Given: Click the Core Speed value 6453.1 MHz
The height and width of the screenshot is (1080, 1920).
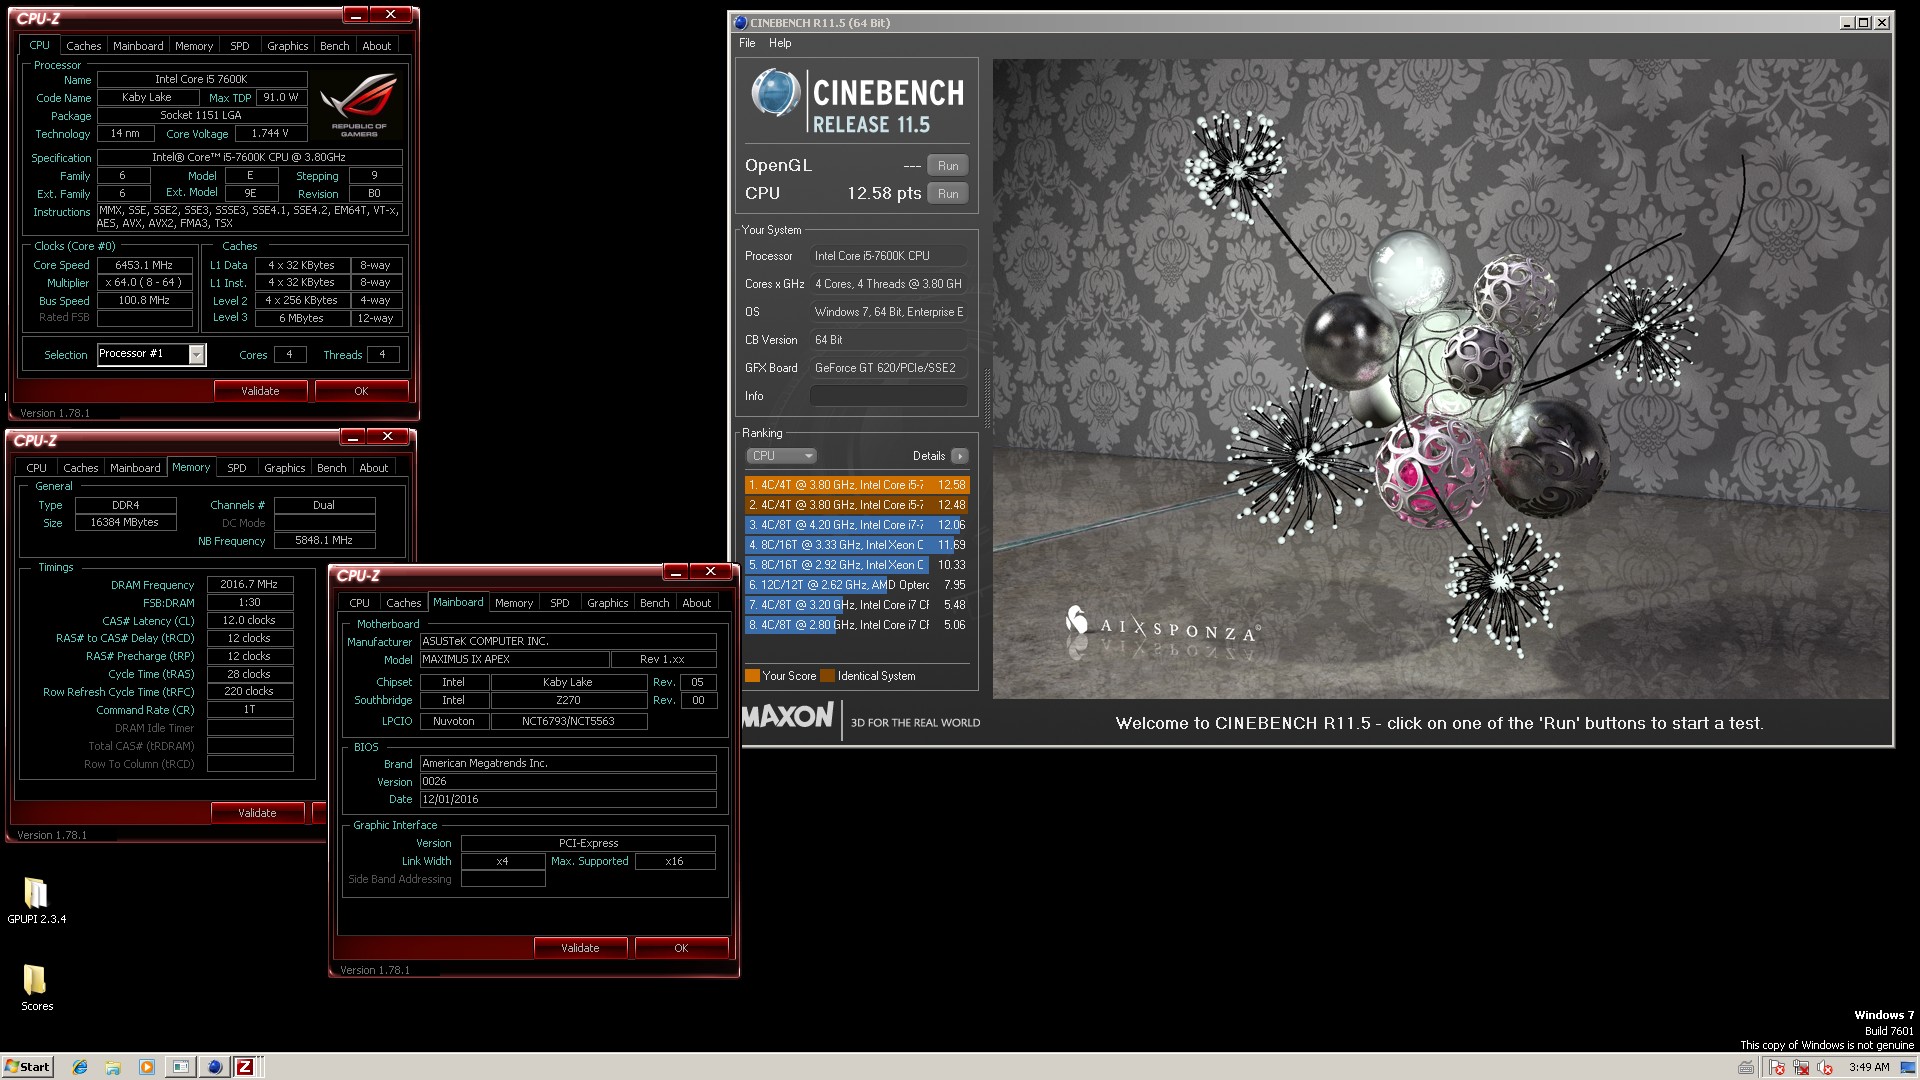Looking at the screenshot, I should (145, 265).
